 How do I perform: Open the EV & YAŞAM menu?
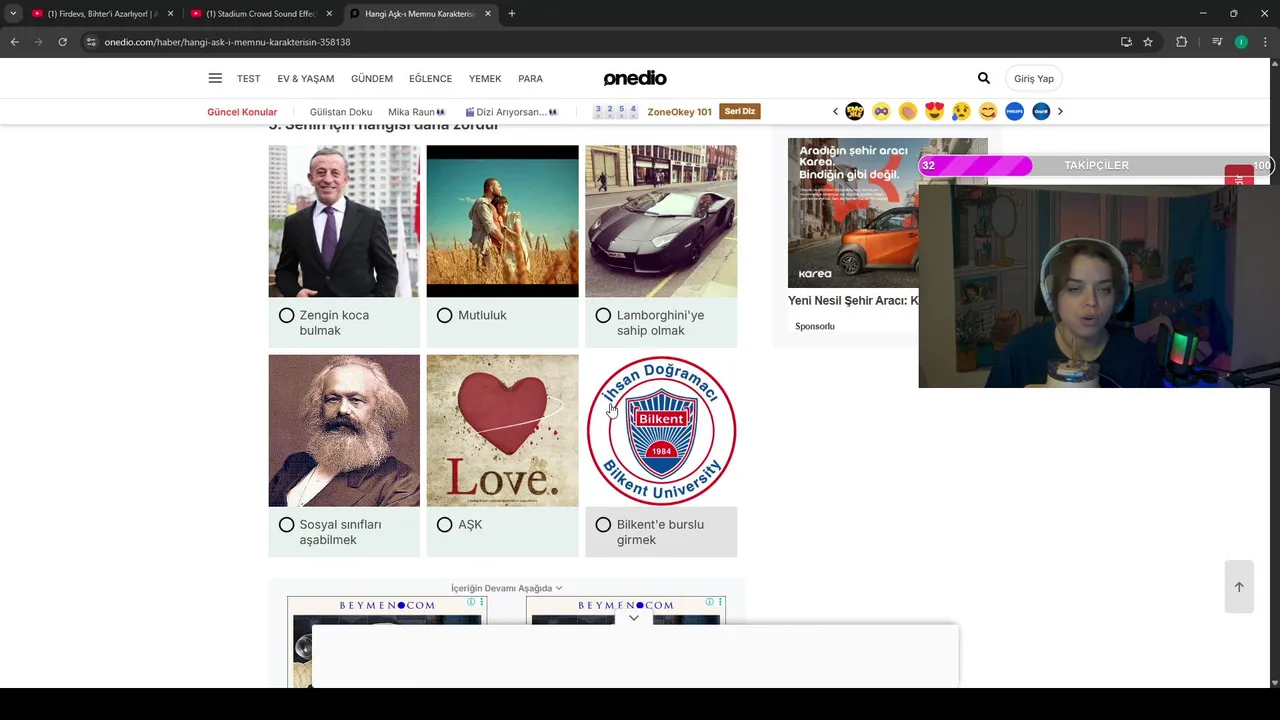(x=306, y=78)
